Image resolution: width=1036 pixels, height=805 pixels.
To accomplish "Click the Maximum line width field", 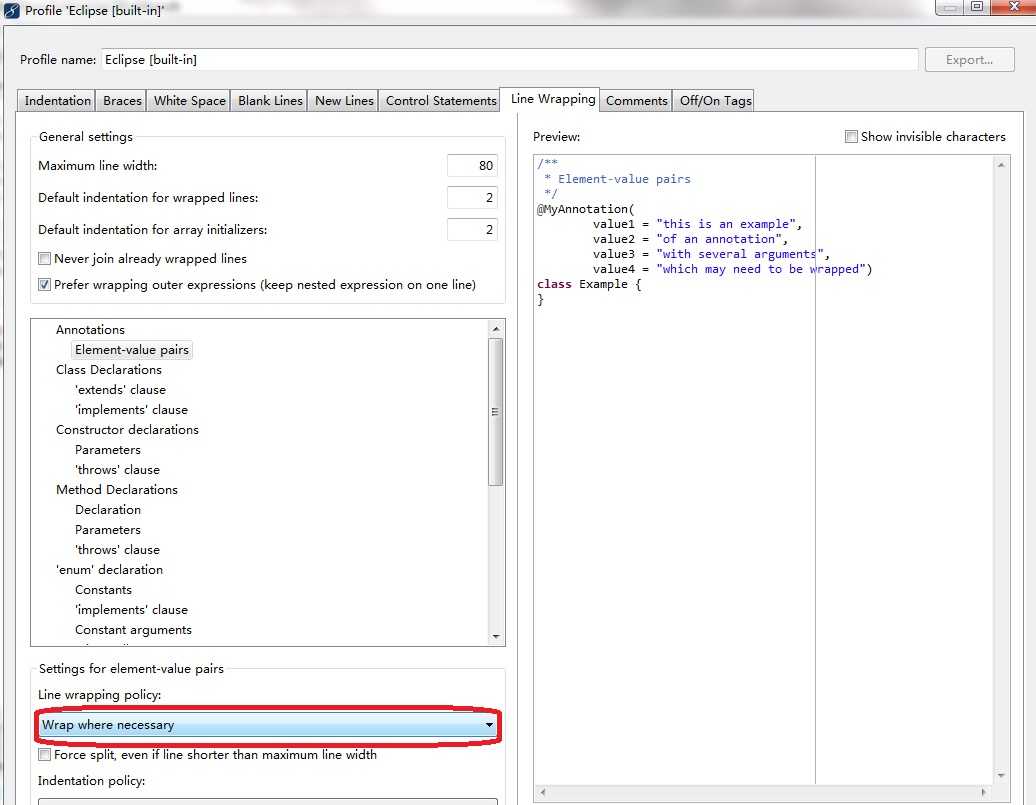I will point(472,165).
